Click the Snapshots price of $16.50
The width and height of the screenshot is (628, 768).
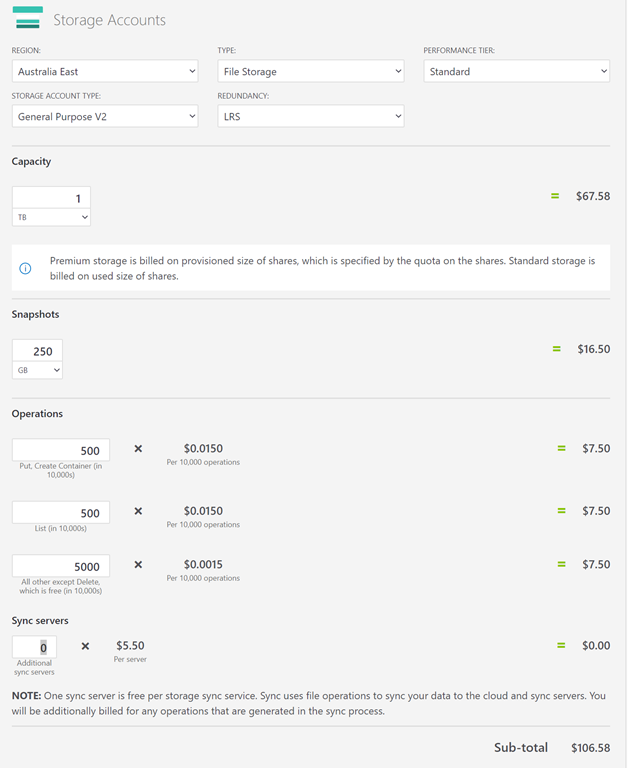tap(593, 349)
